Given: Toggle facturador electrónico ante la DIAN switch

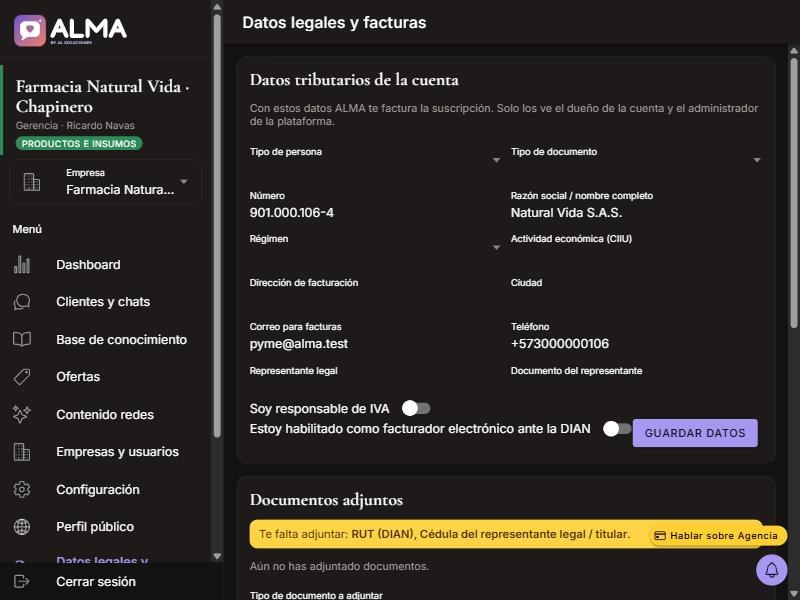Looking at the screenshot, I should [617, 429].
